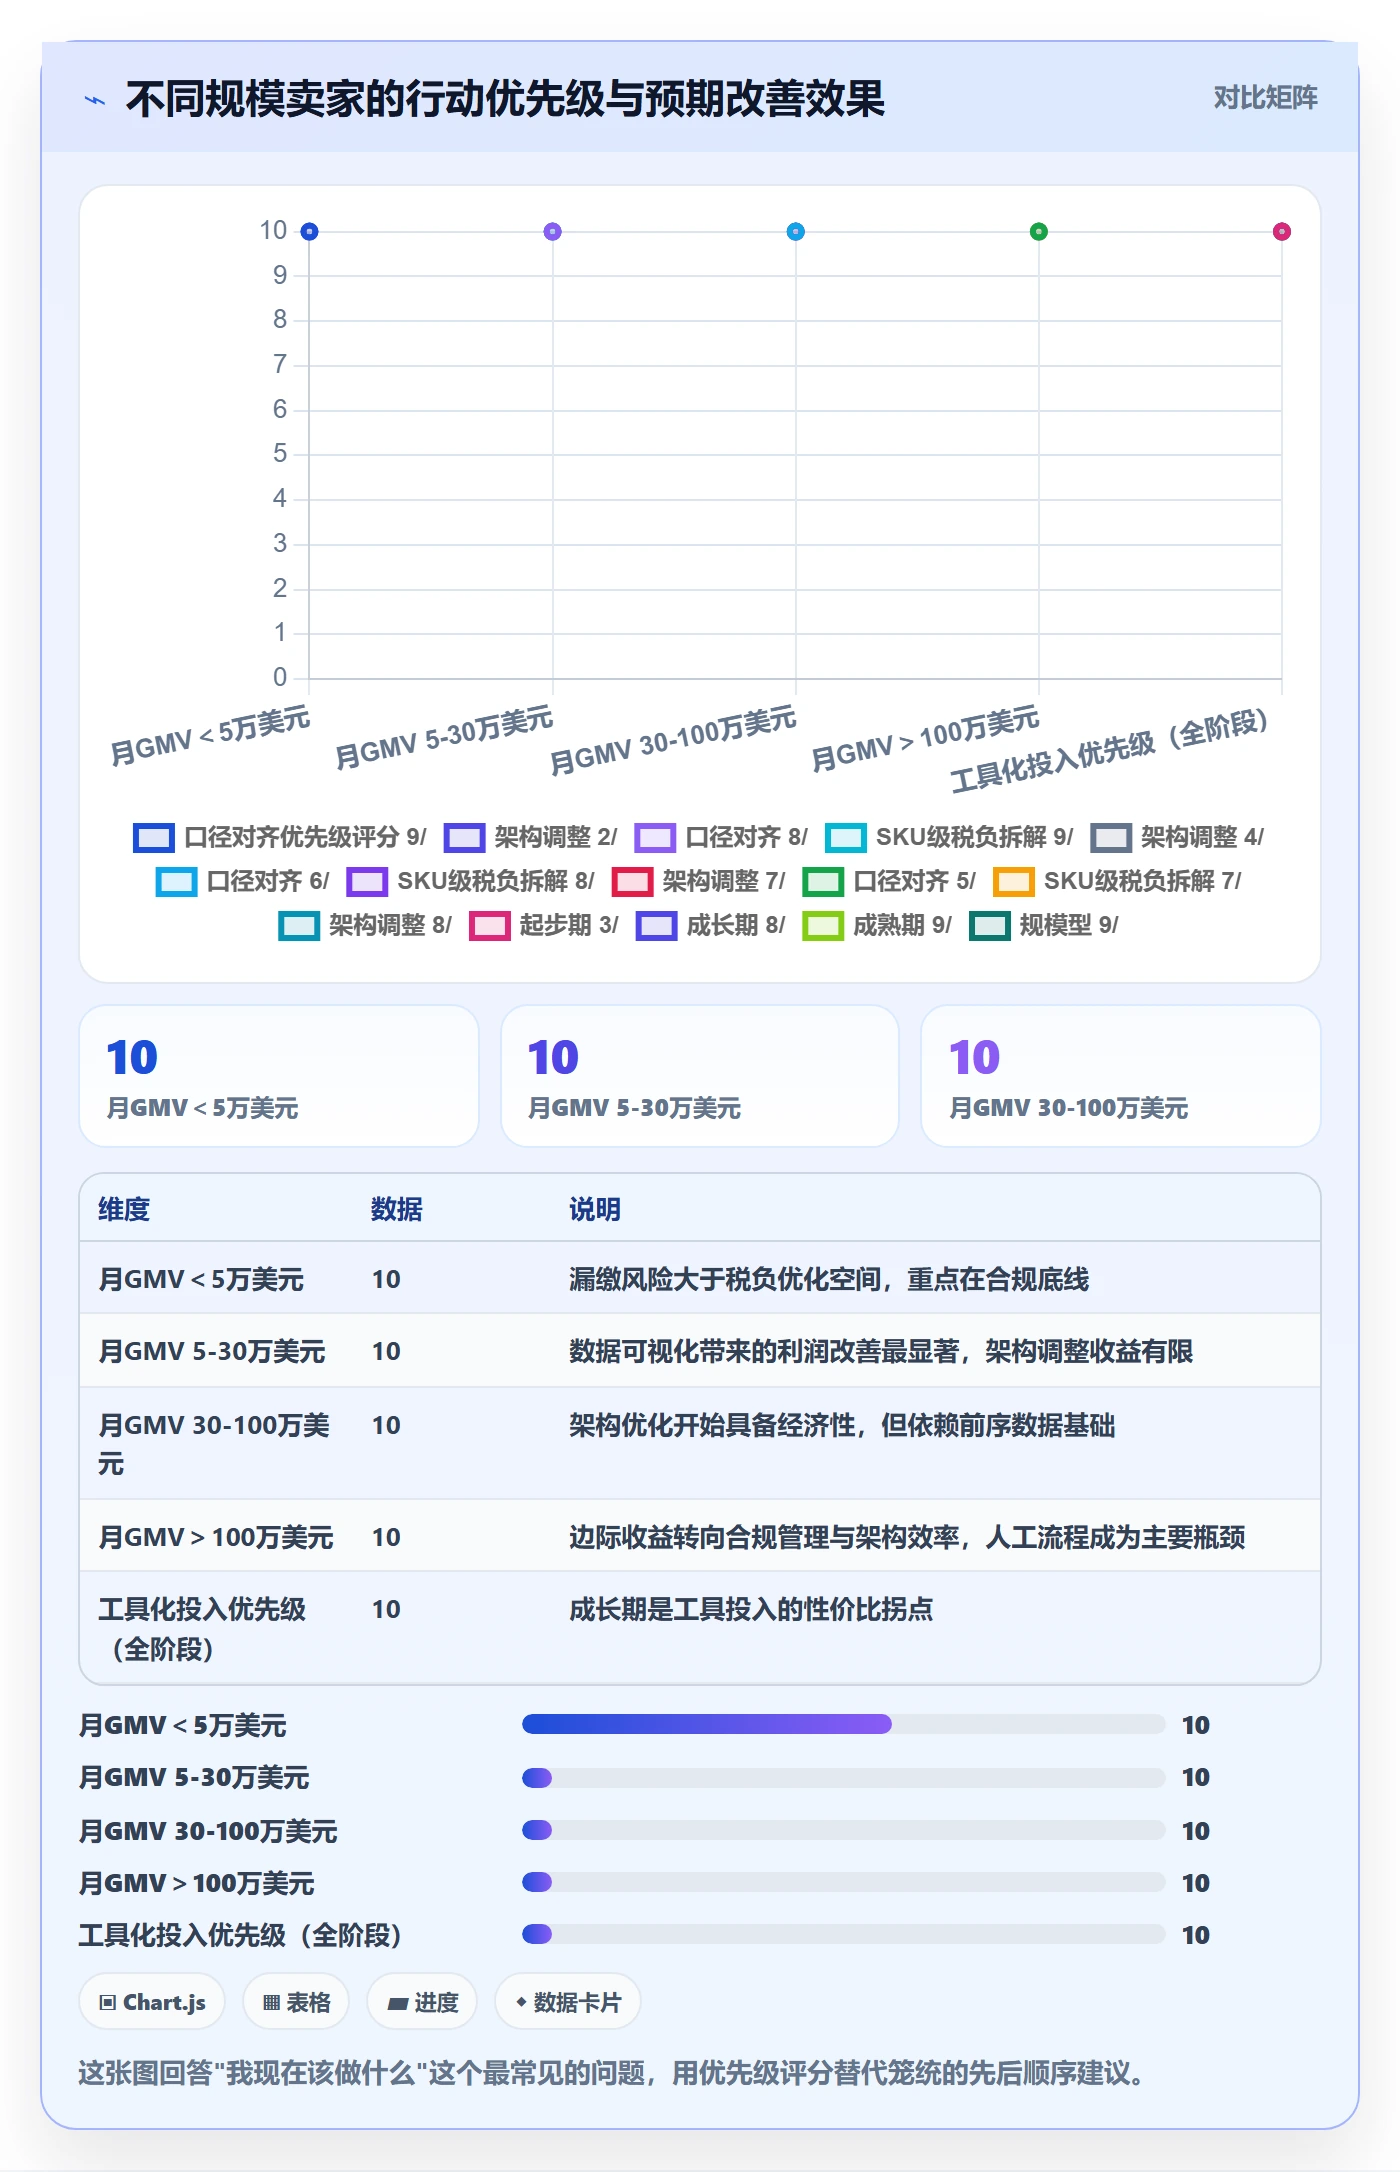
Task: Click the data card 月GMV < 5万美元
Action: [x=279, y=1076]
